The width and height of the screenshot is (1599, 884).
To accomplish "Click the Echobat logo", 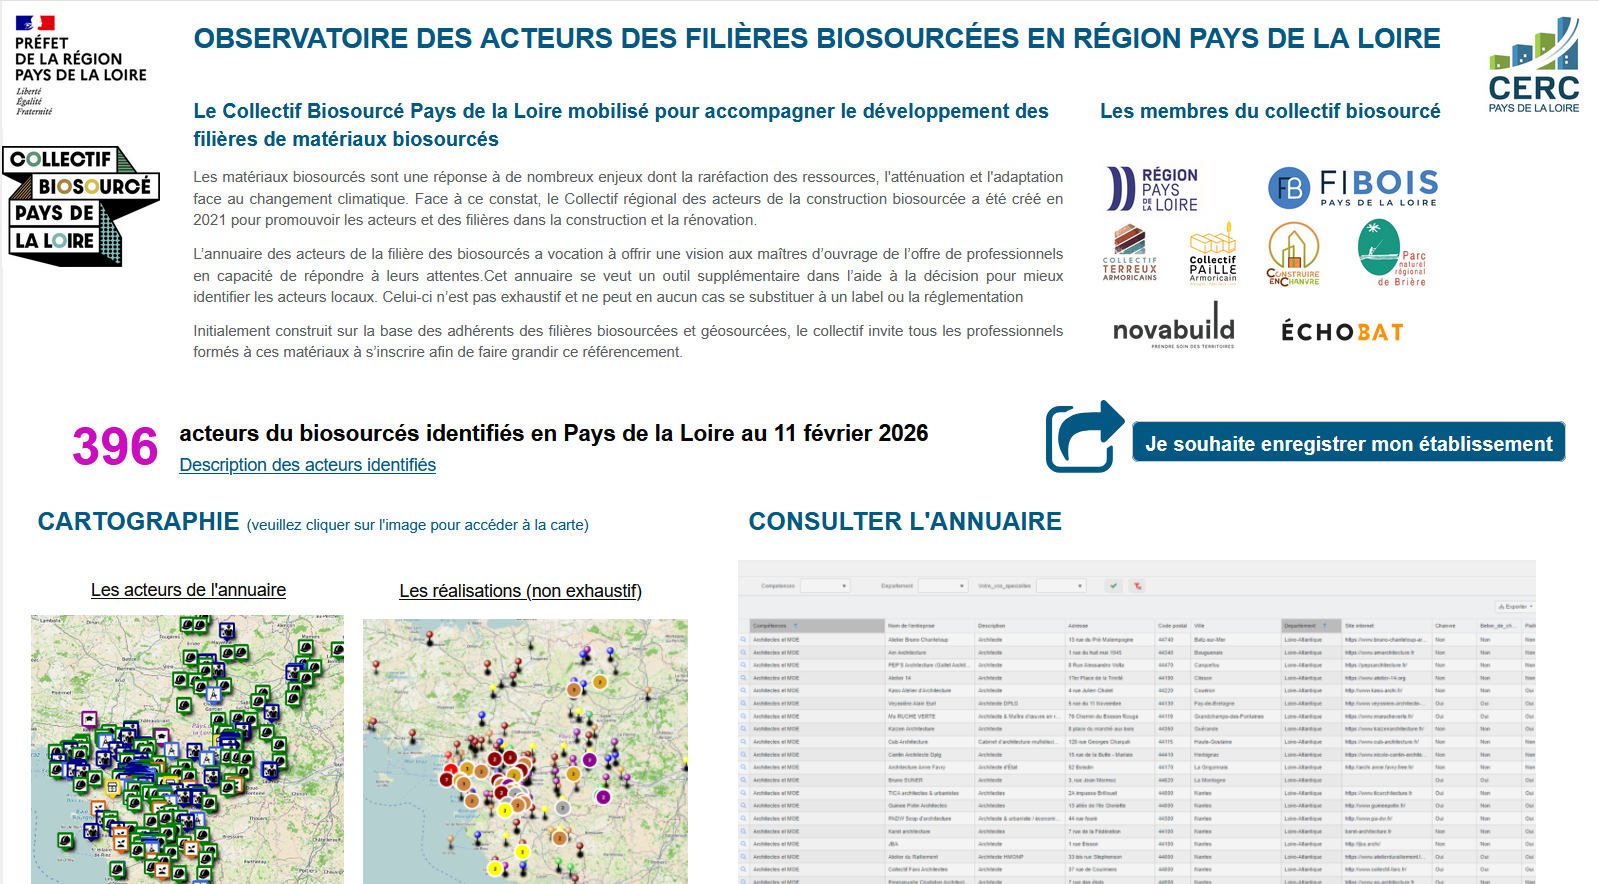I will (x=1342, y=332).
